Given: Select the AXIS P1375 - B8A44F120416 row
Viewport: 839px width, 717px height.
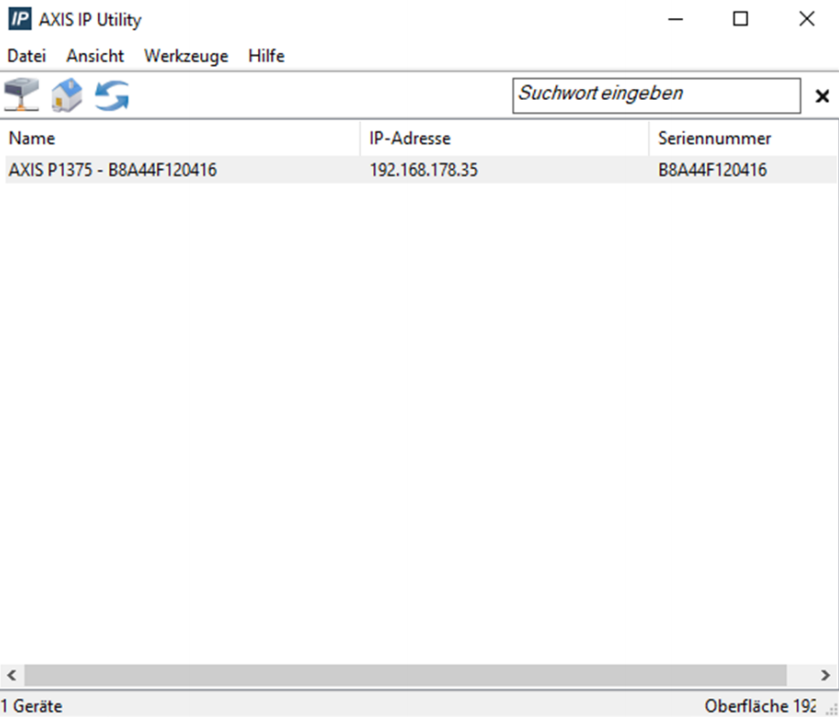Looking at the screenshot, I should tap(421, 170).
